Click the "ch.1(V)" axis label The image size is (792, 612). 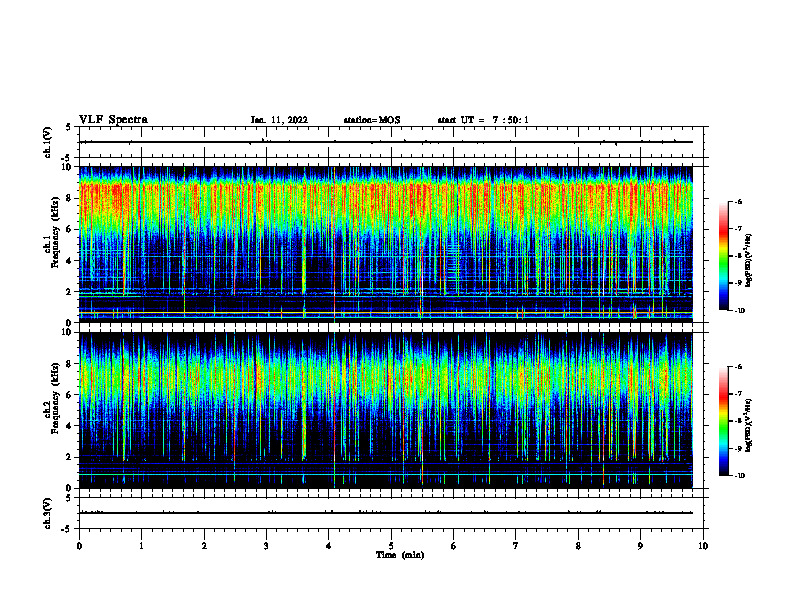[x=48, y=142]
